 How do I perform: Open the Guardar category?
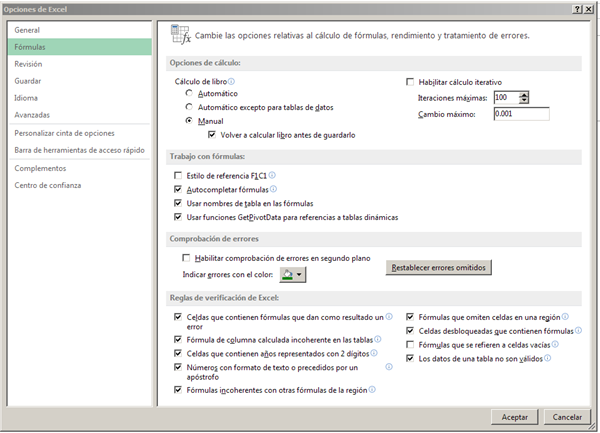click(80, 81)
